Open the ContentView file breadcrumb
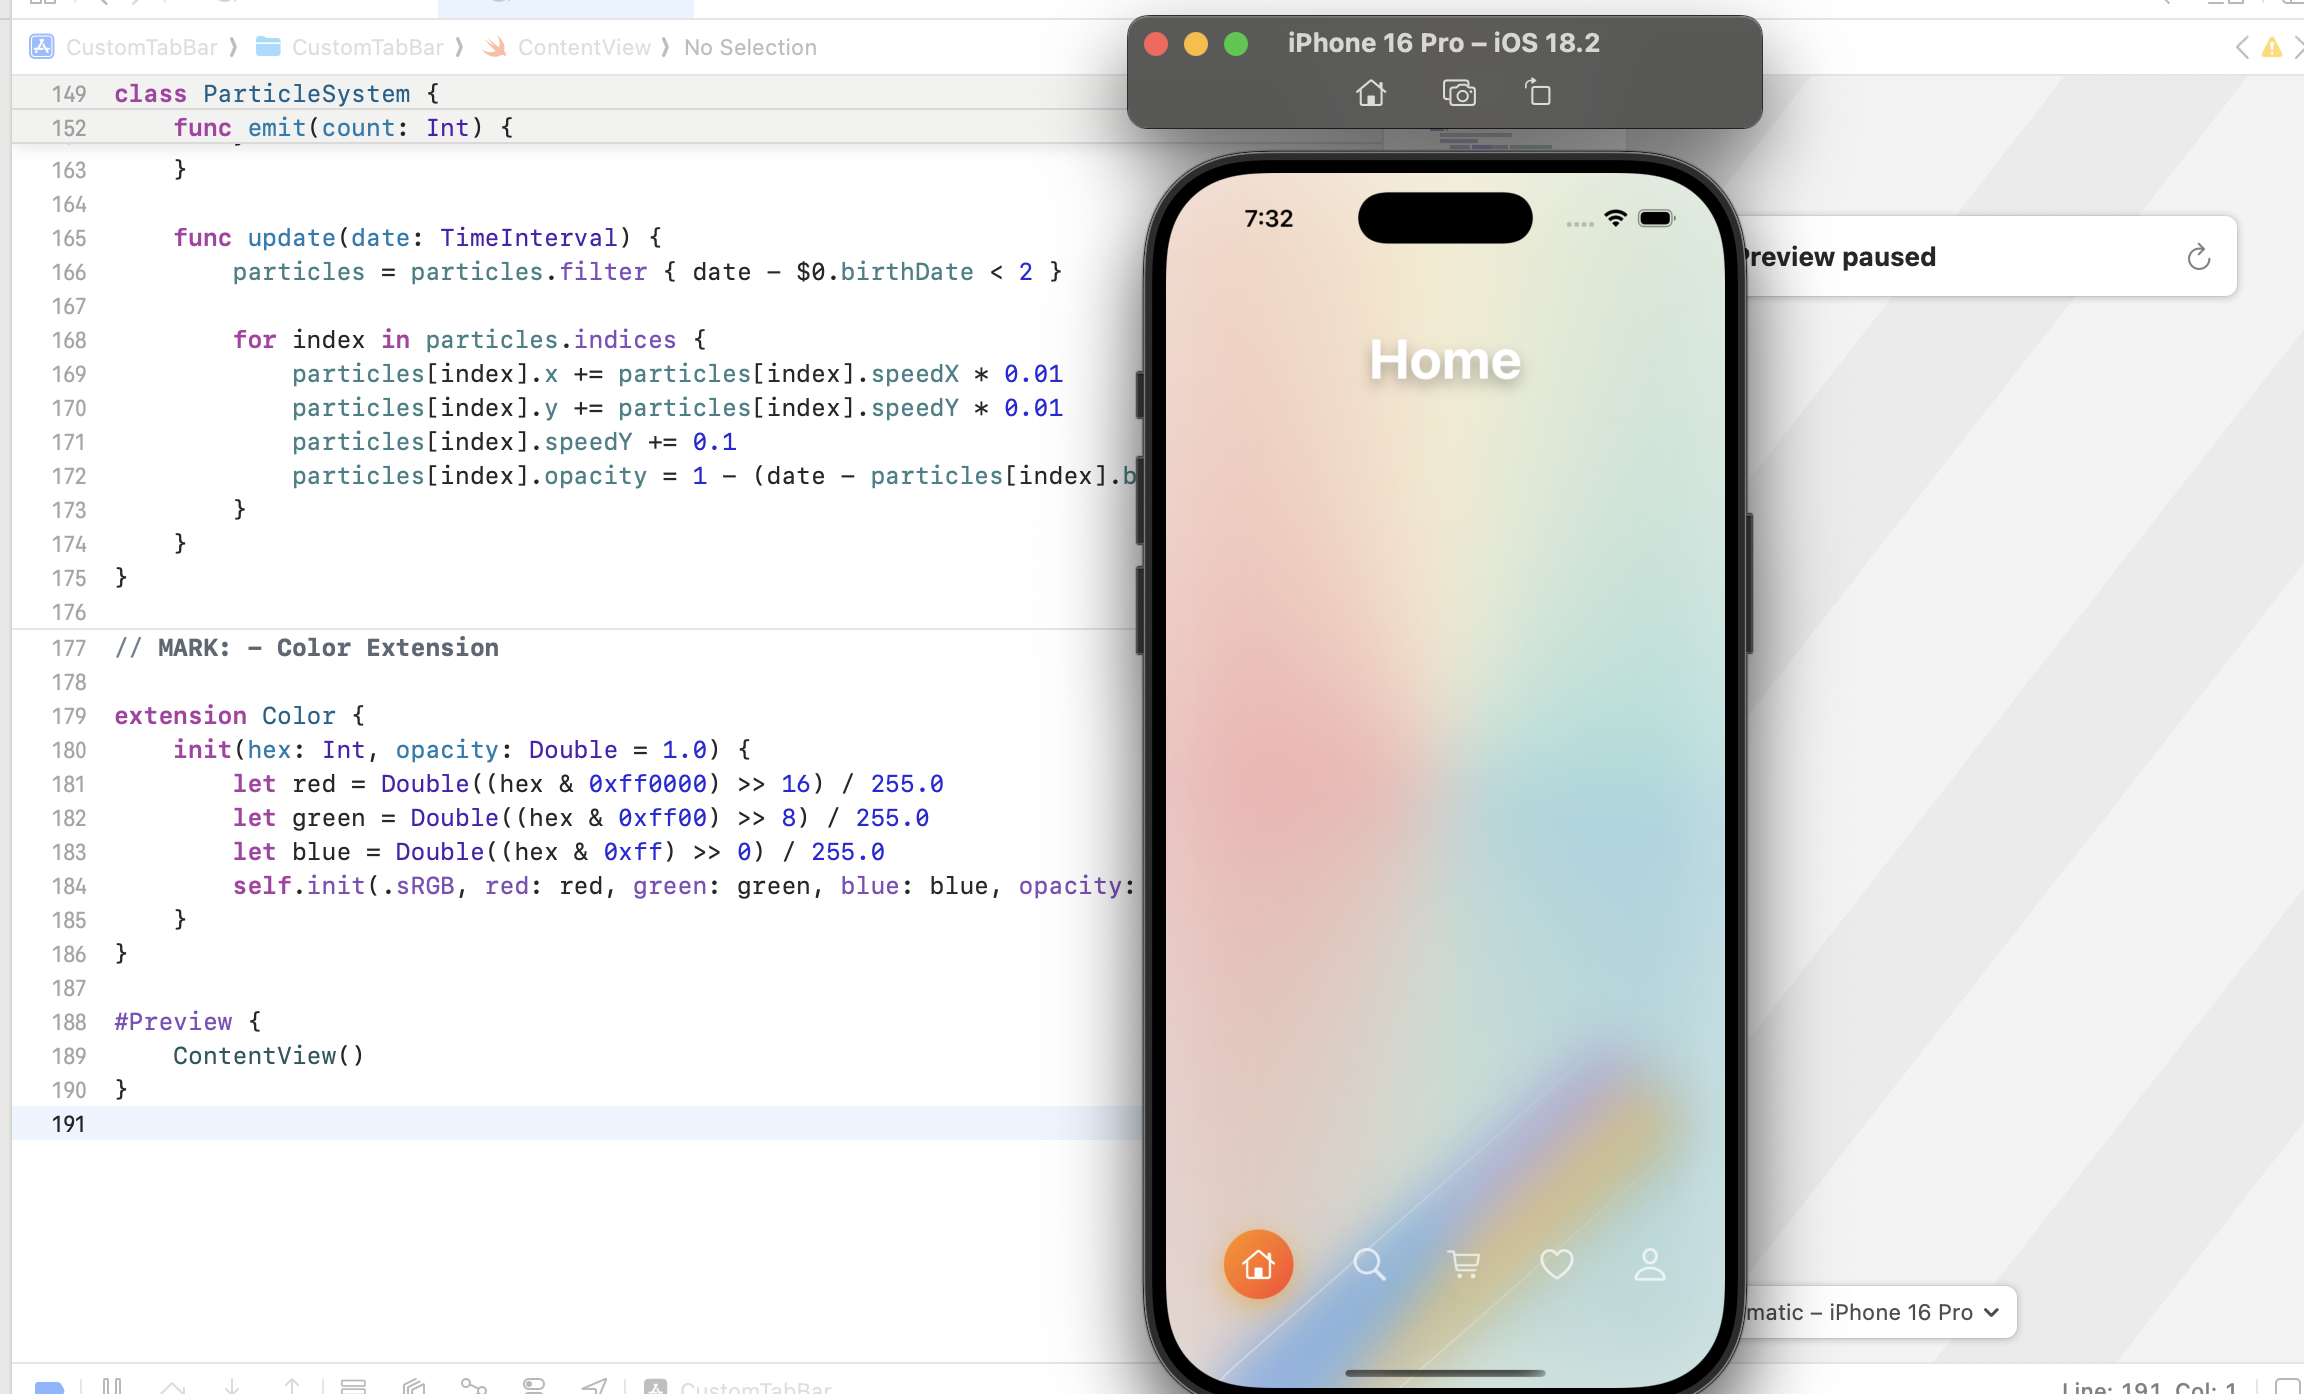The image size is (2304, 1394). tap(583, 47)
